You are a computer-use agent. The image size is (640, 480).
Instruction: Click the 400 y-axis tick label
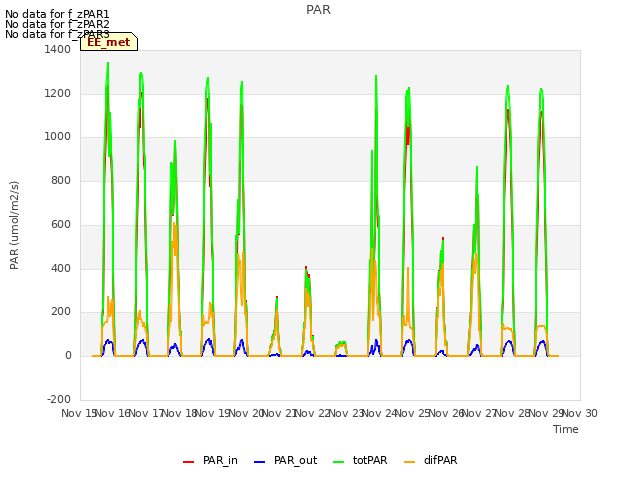point(61,268)
